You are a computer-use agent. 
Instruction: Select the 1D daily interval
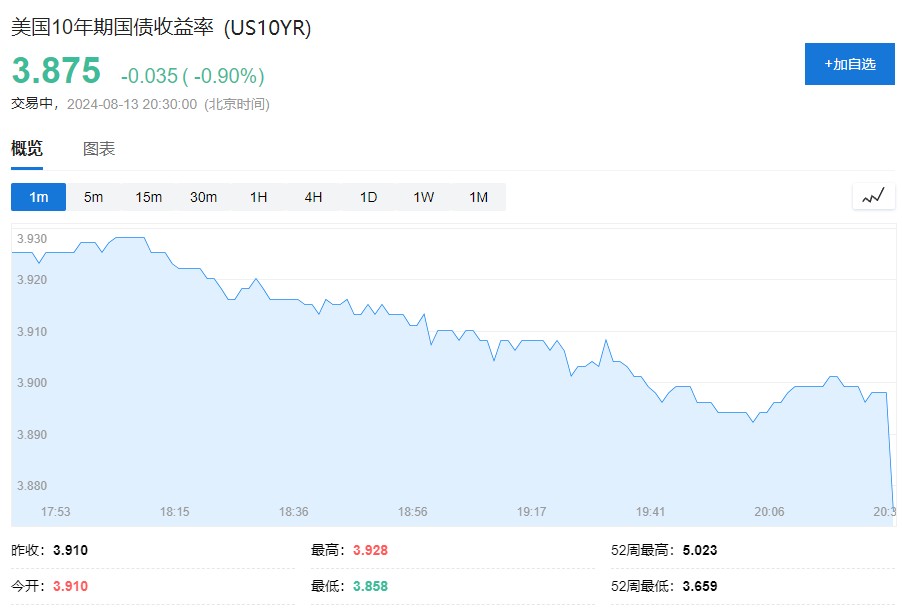click(x=368, y=197)
